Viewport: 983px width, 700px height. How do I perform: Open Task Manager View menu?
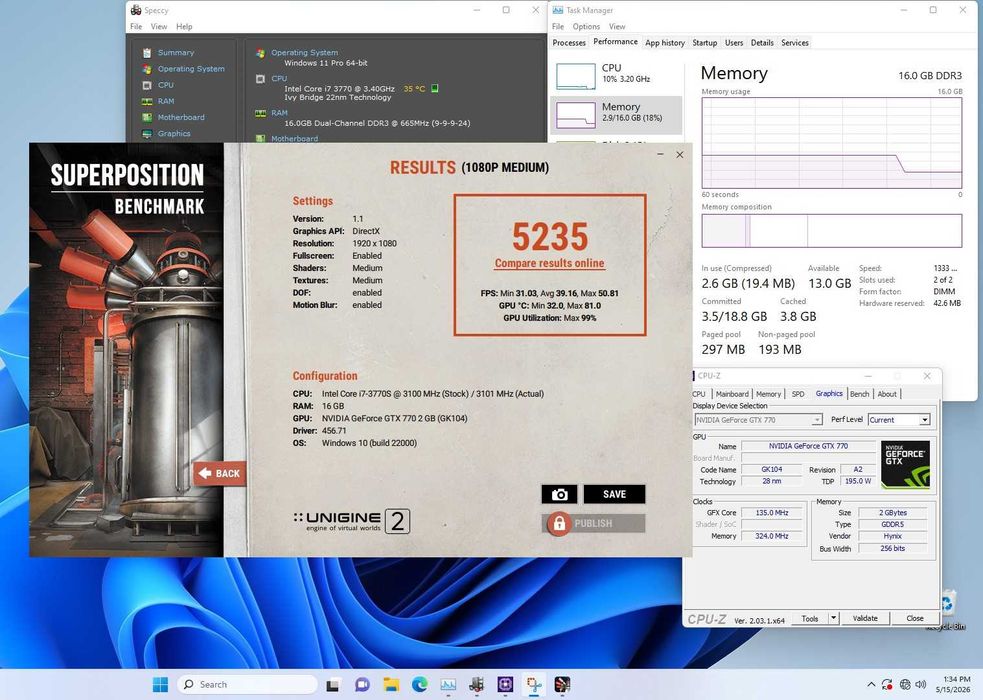(x=617, y=26)
